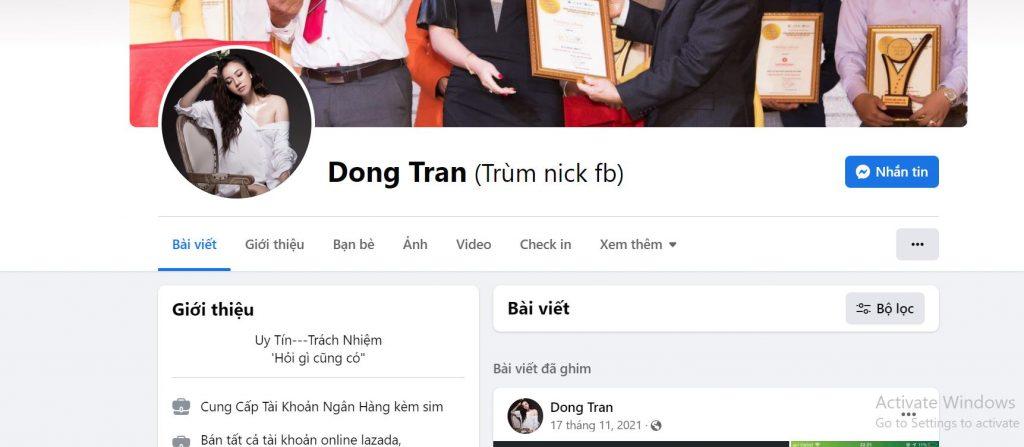Open the Bộ lọc filter button
This screenshot has height=447, width=1024.
[x=885, y=308]
